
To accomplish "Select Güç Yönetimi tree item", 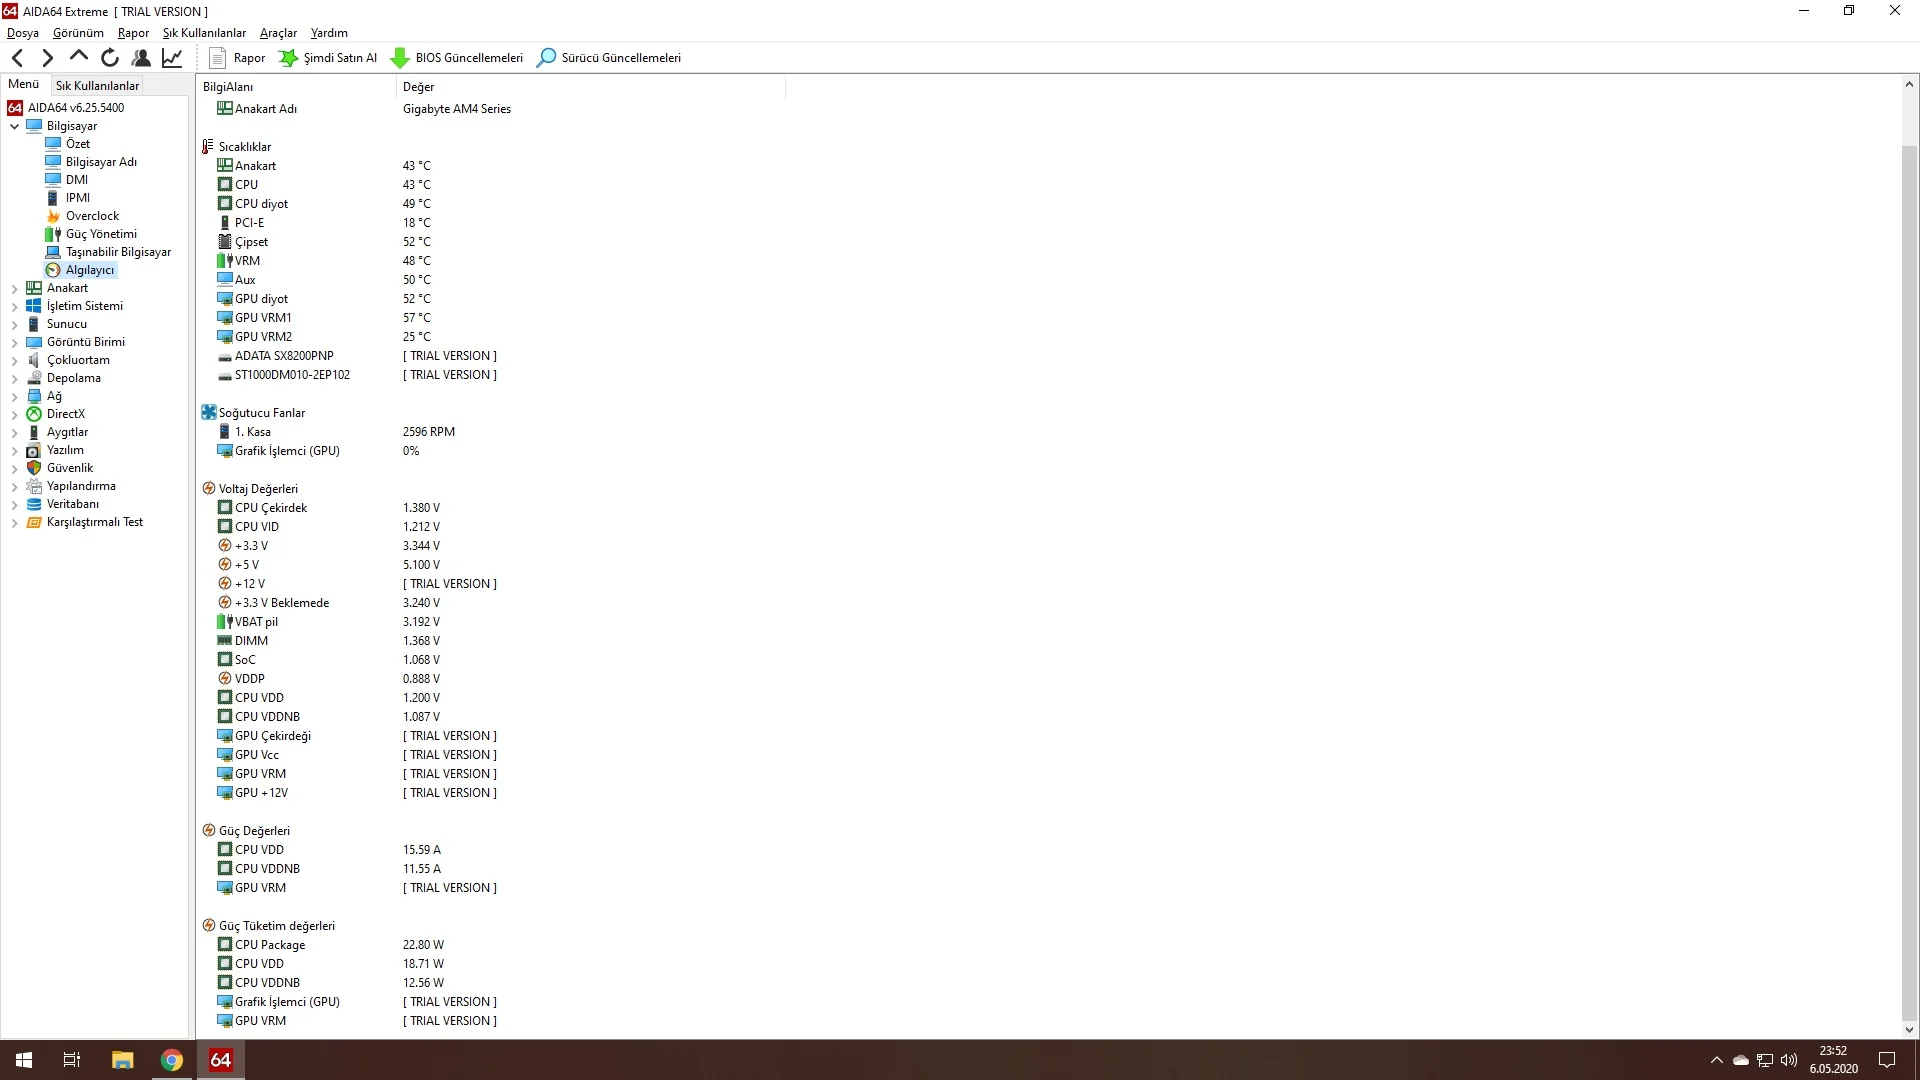I will (x=101, y=234).
